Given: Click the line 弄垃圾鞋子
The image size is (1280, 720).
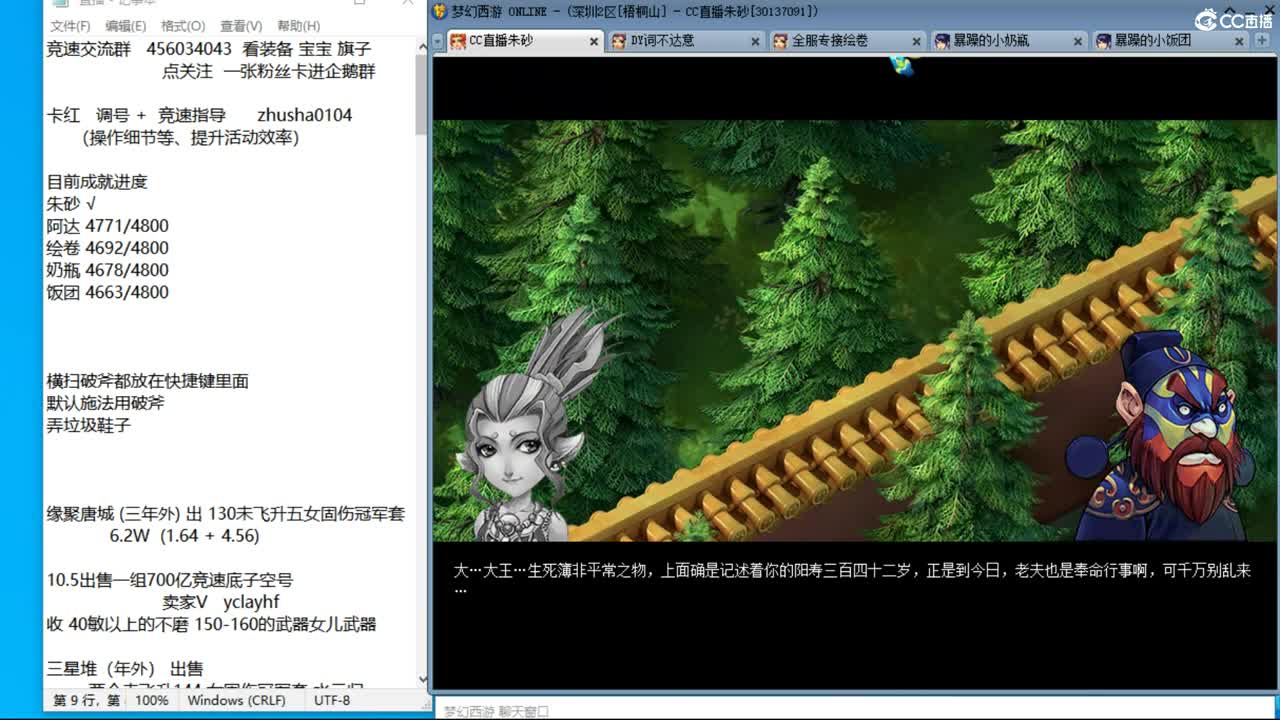Looking at the screenshot, I should tap(88, 425).
